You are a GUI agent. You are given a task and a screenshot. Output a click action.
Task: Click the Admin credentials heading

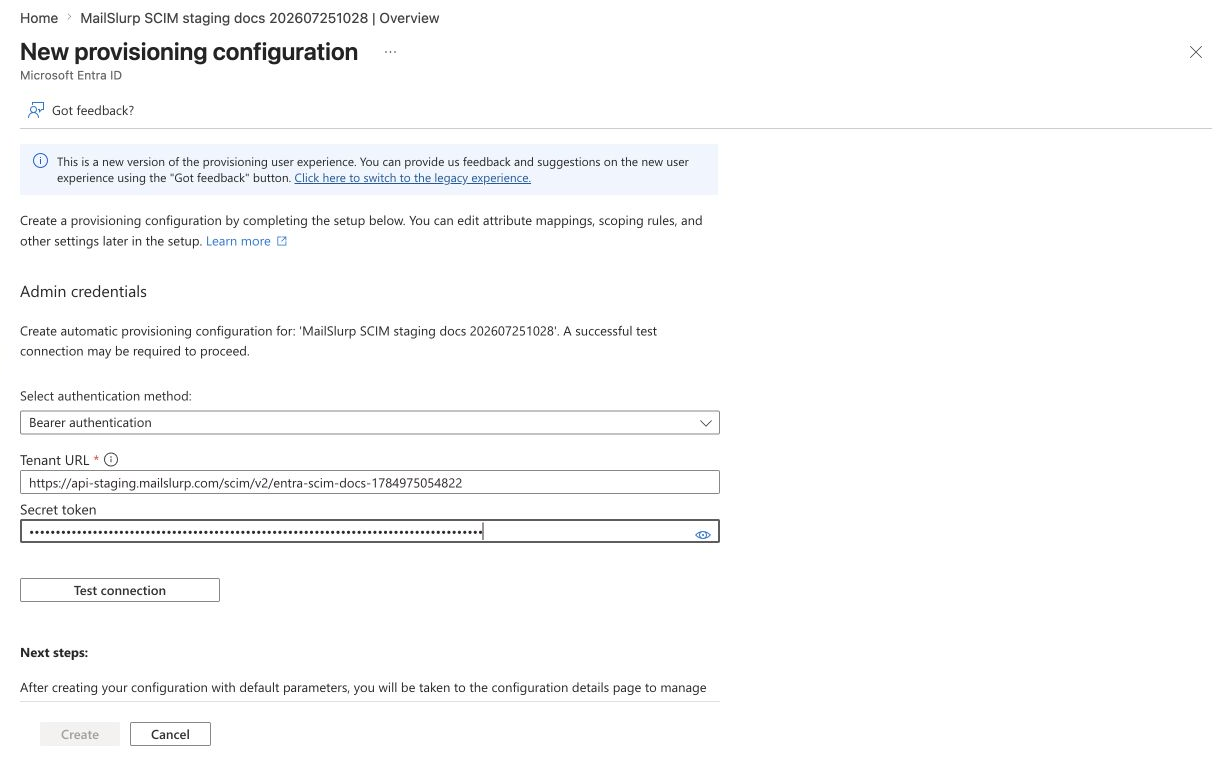pyautogui.click(x=83, y=292)
